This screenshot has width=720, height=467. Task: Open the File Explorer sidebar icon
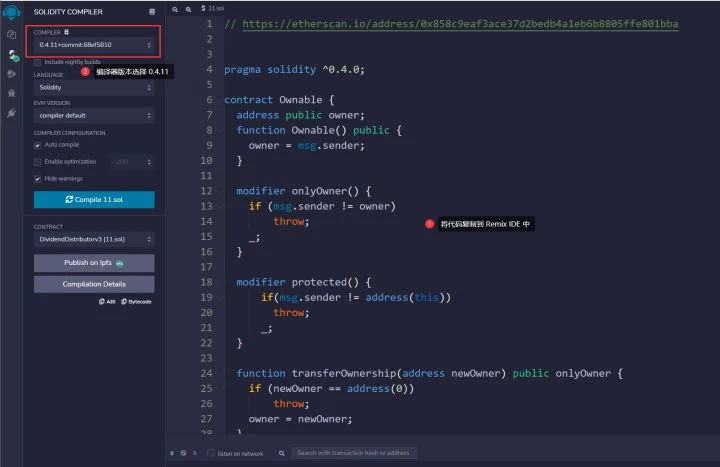point(11,34)
